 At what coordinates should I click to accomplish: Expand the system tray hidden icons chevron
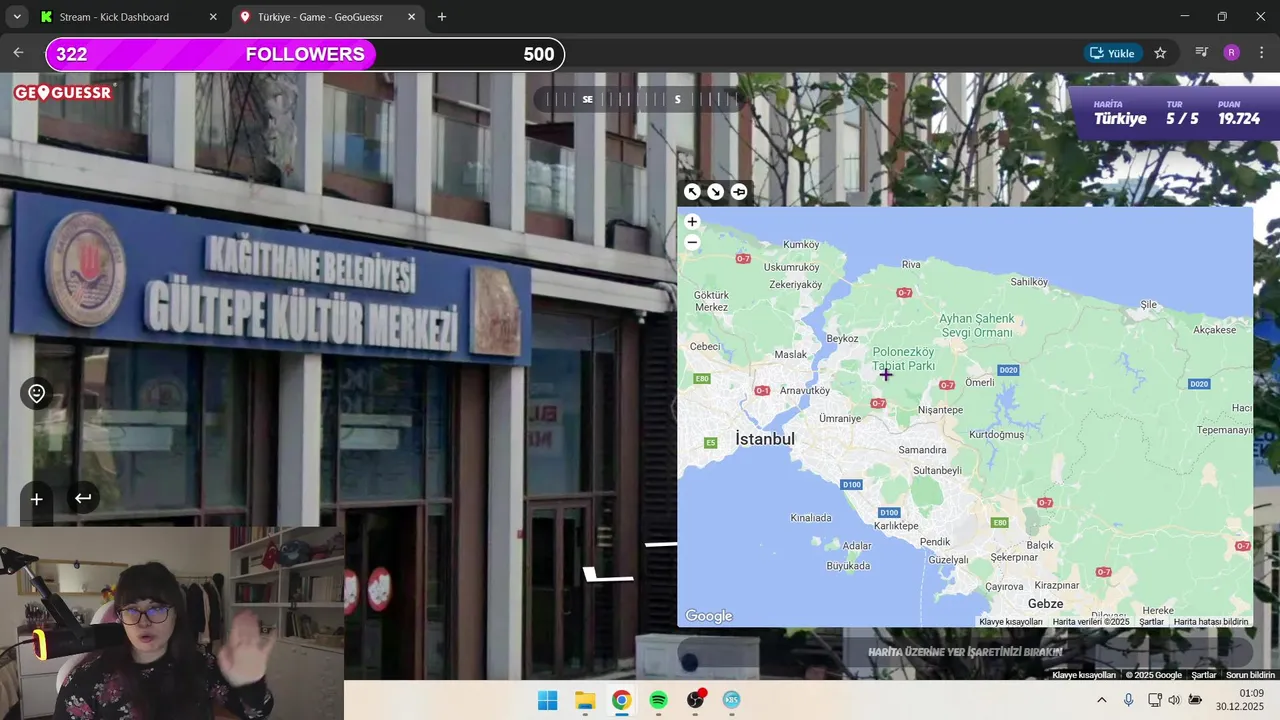pyautogui.click(x=1102, y=700)
